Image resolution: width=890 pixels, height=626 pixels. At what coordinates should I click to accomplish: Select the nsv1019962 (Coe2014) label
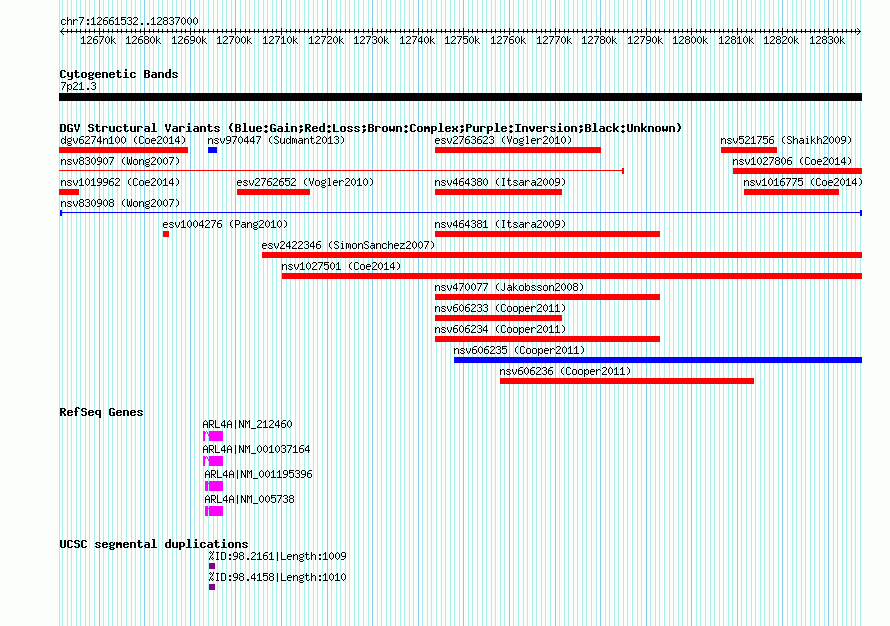tap(120, 182)
